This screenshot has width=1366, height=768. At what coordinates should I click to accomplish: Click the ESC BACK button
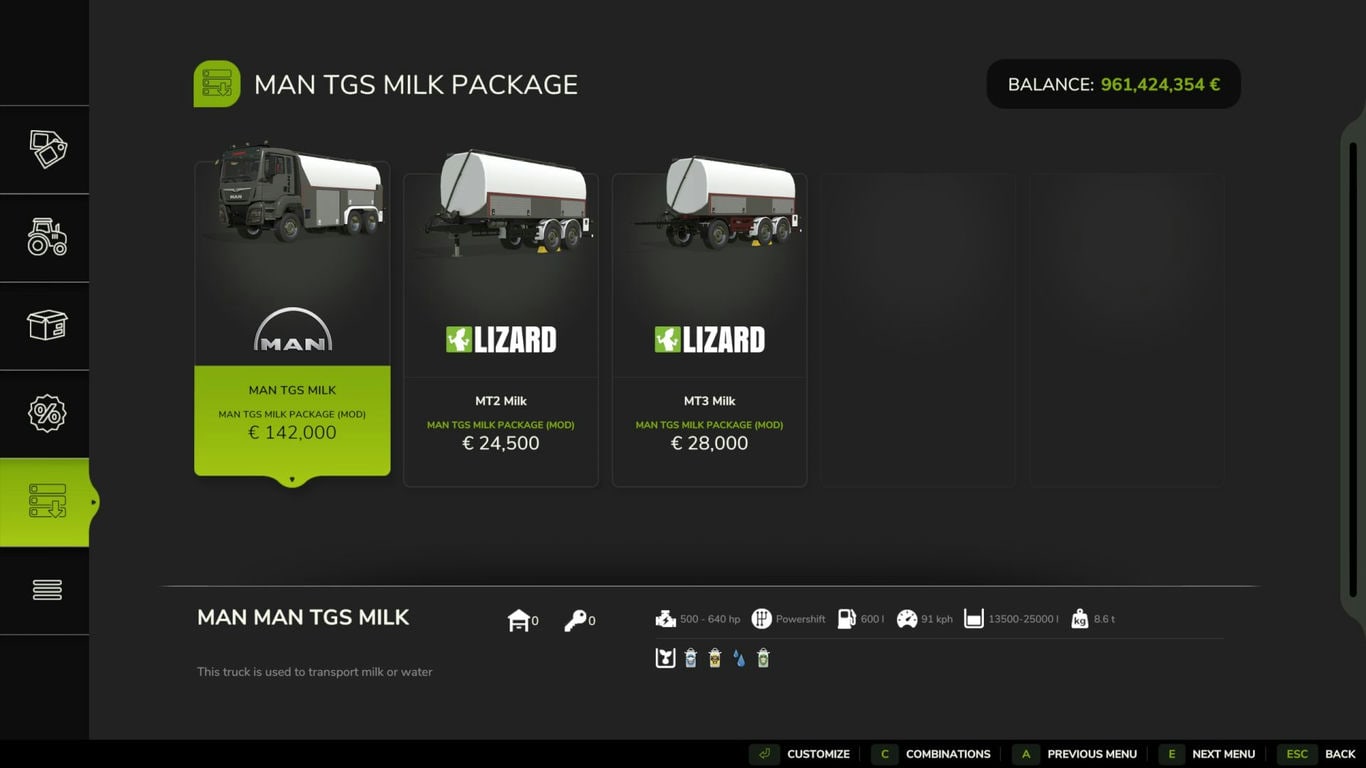click(x=1316, y=754)
